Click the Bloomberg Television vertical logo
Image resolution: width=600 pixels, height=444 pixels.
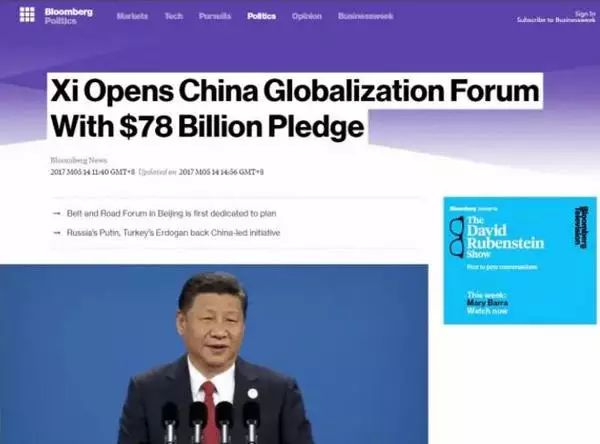coord(582,227)
